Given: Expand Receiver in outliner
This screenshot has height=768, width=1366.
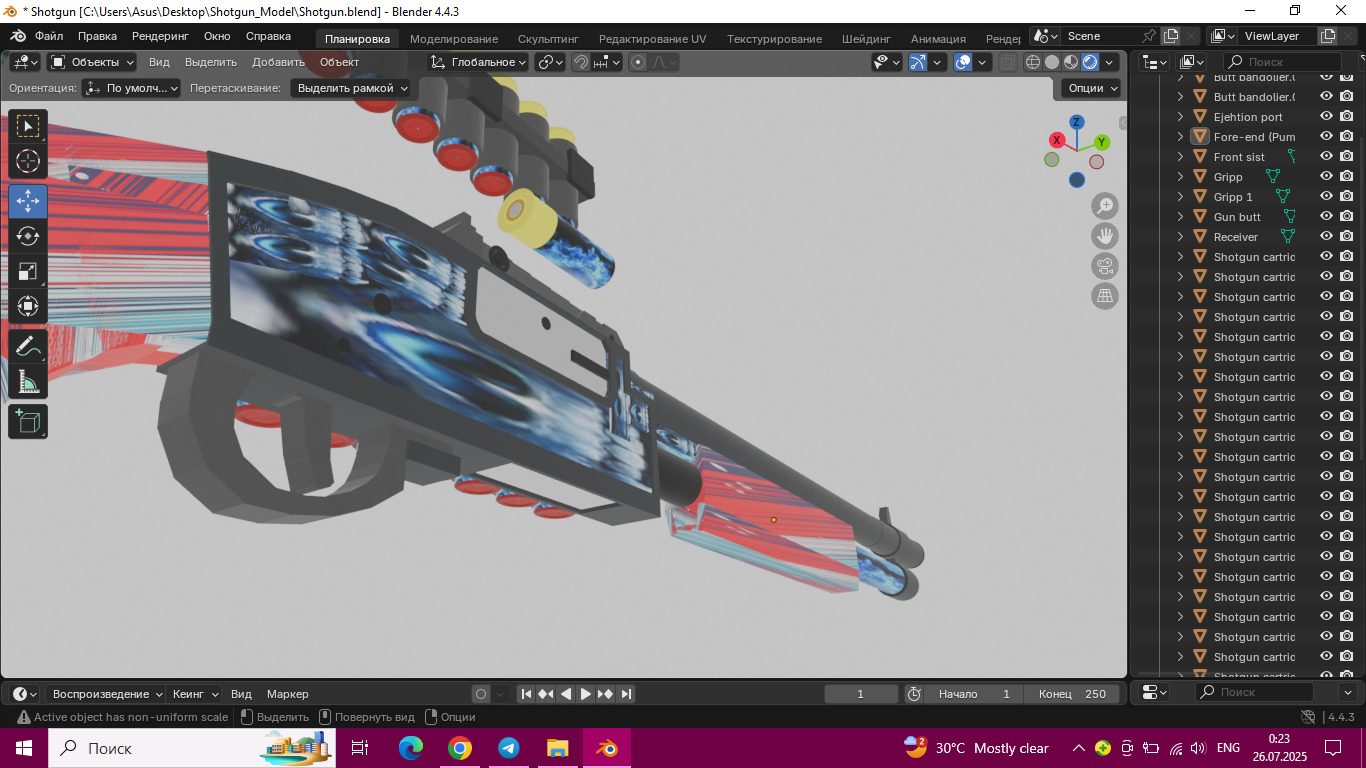Looking at the screenshot, I should pos(1180,237).
